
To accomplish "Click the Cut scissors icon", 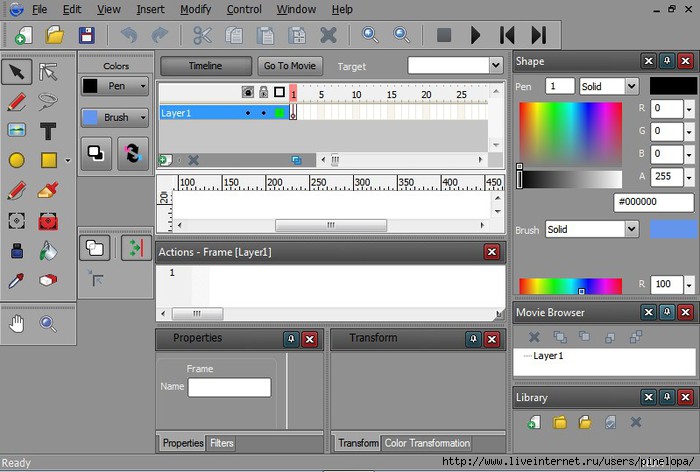I will (202, 35).
